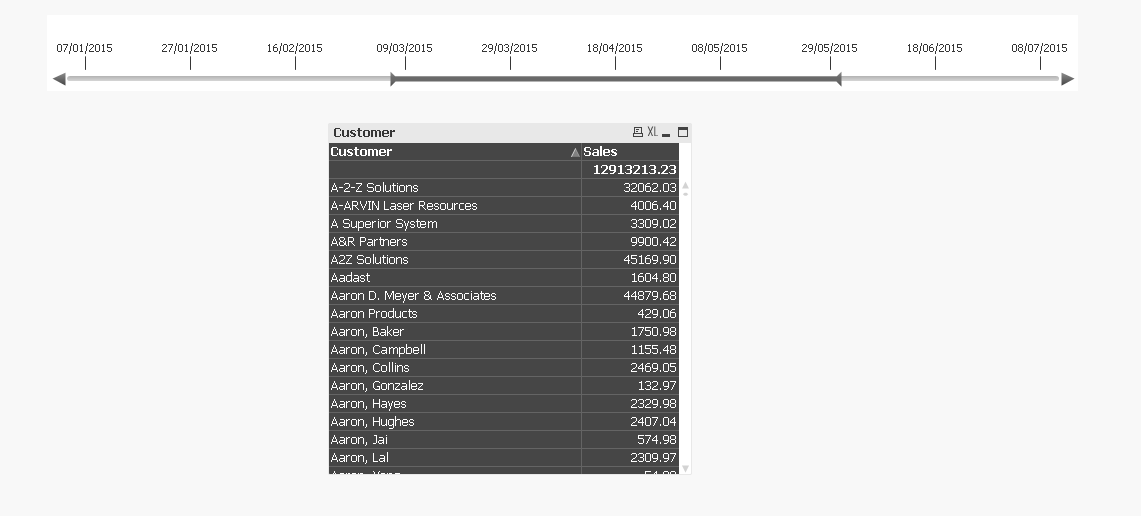Screen dimensions: 1141x516
Task: Click sales value 574.98
Action: (x=630, y=440)
